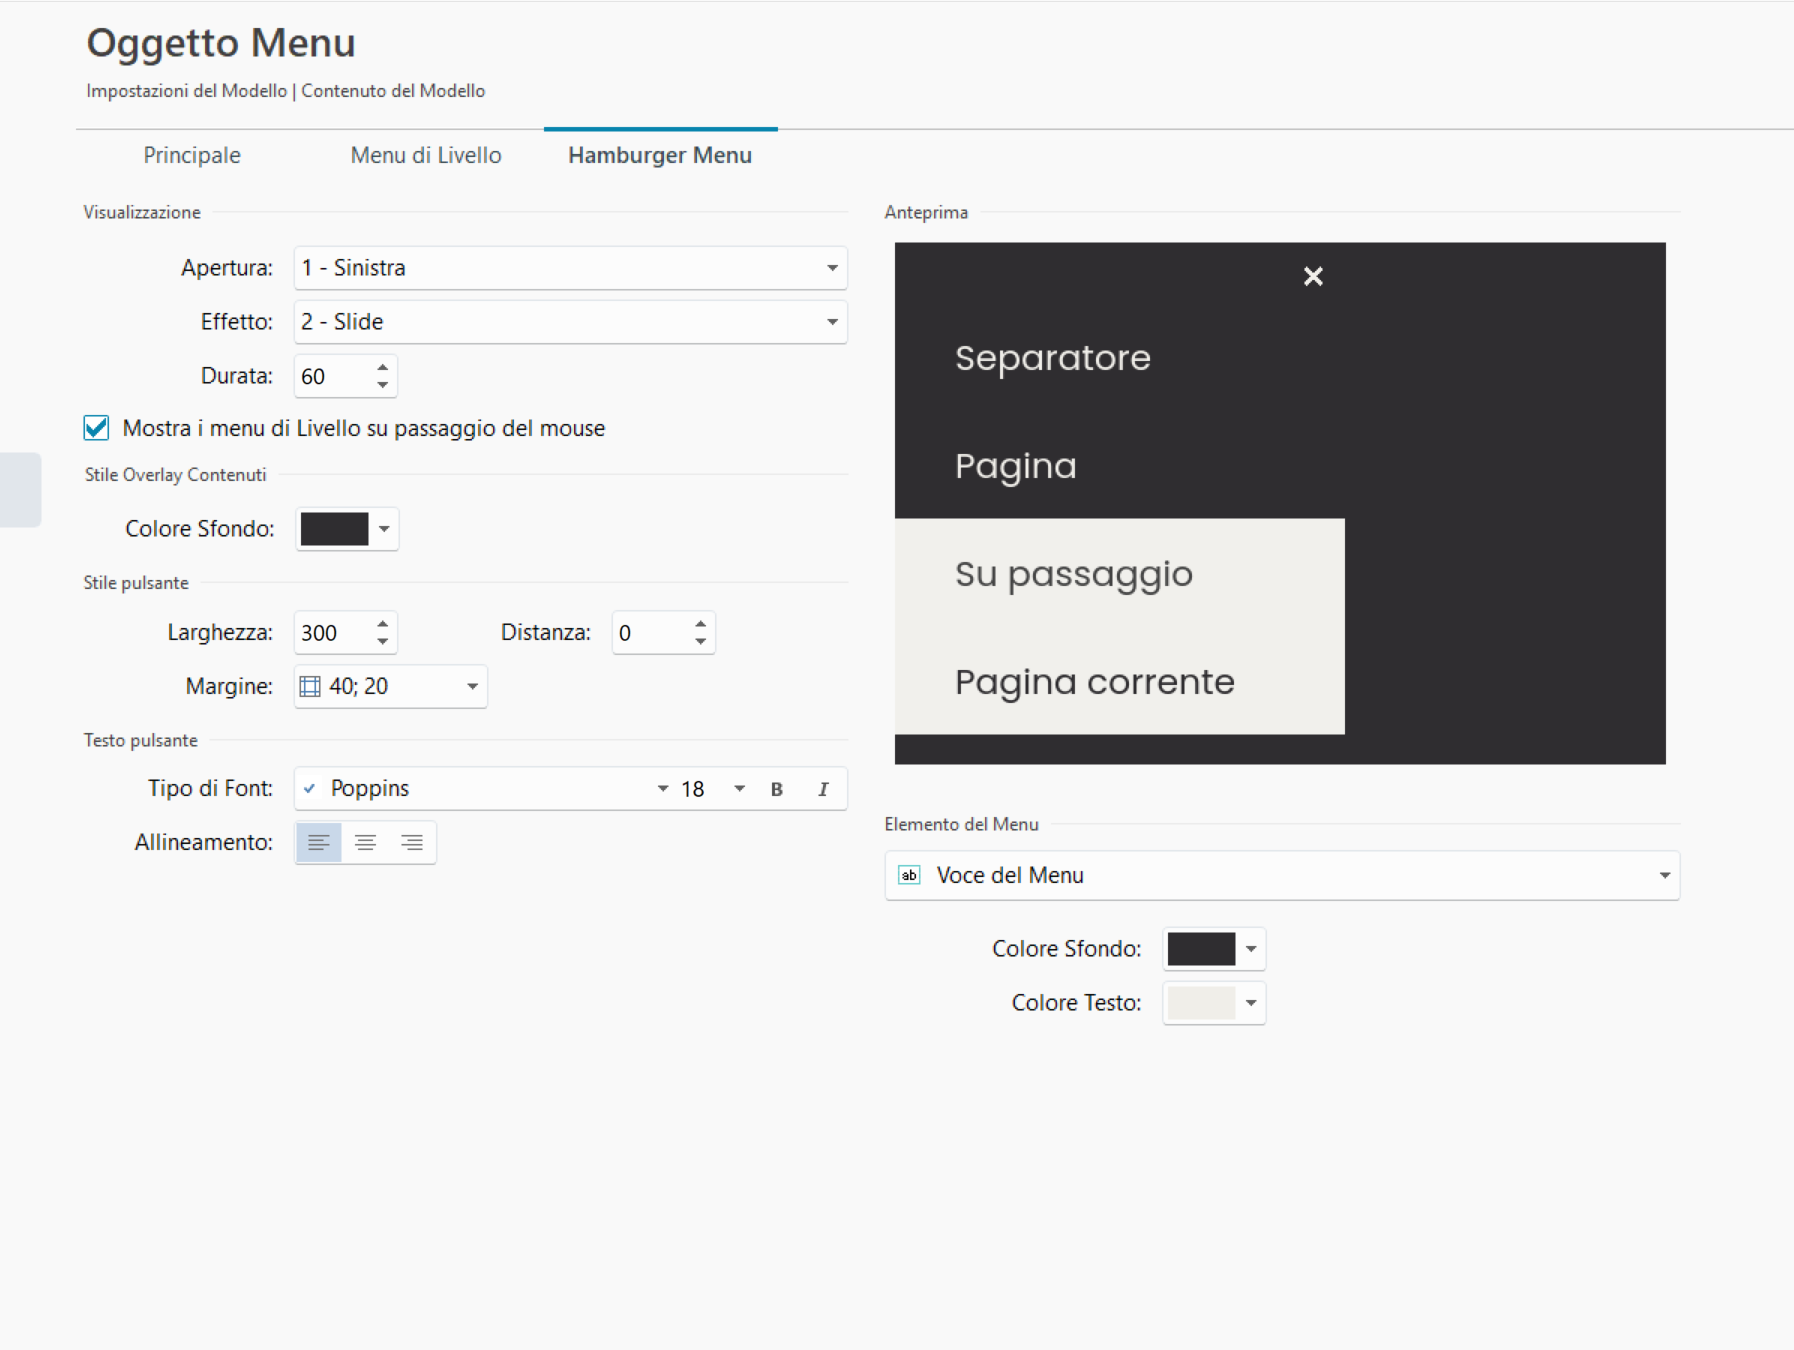Align button text to the right
The image size is (1794, 1350).
point(412,843)
